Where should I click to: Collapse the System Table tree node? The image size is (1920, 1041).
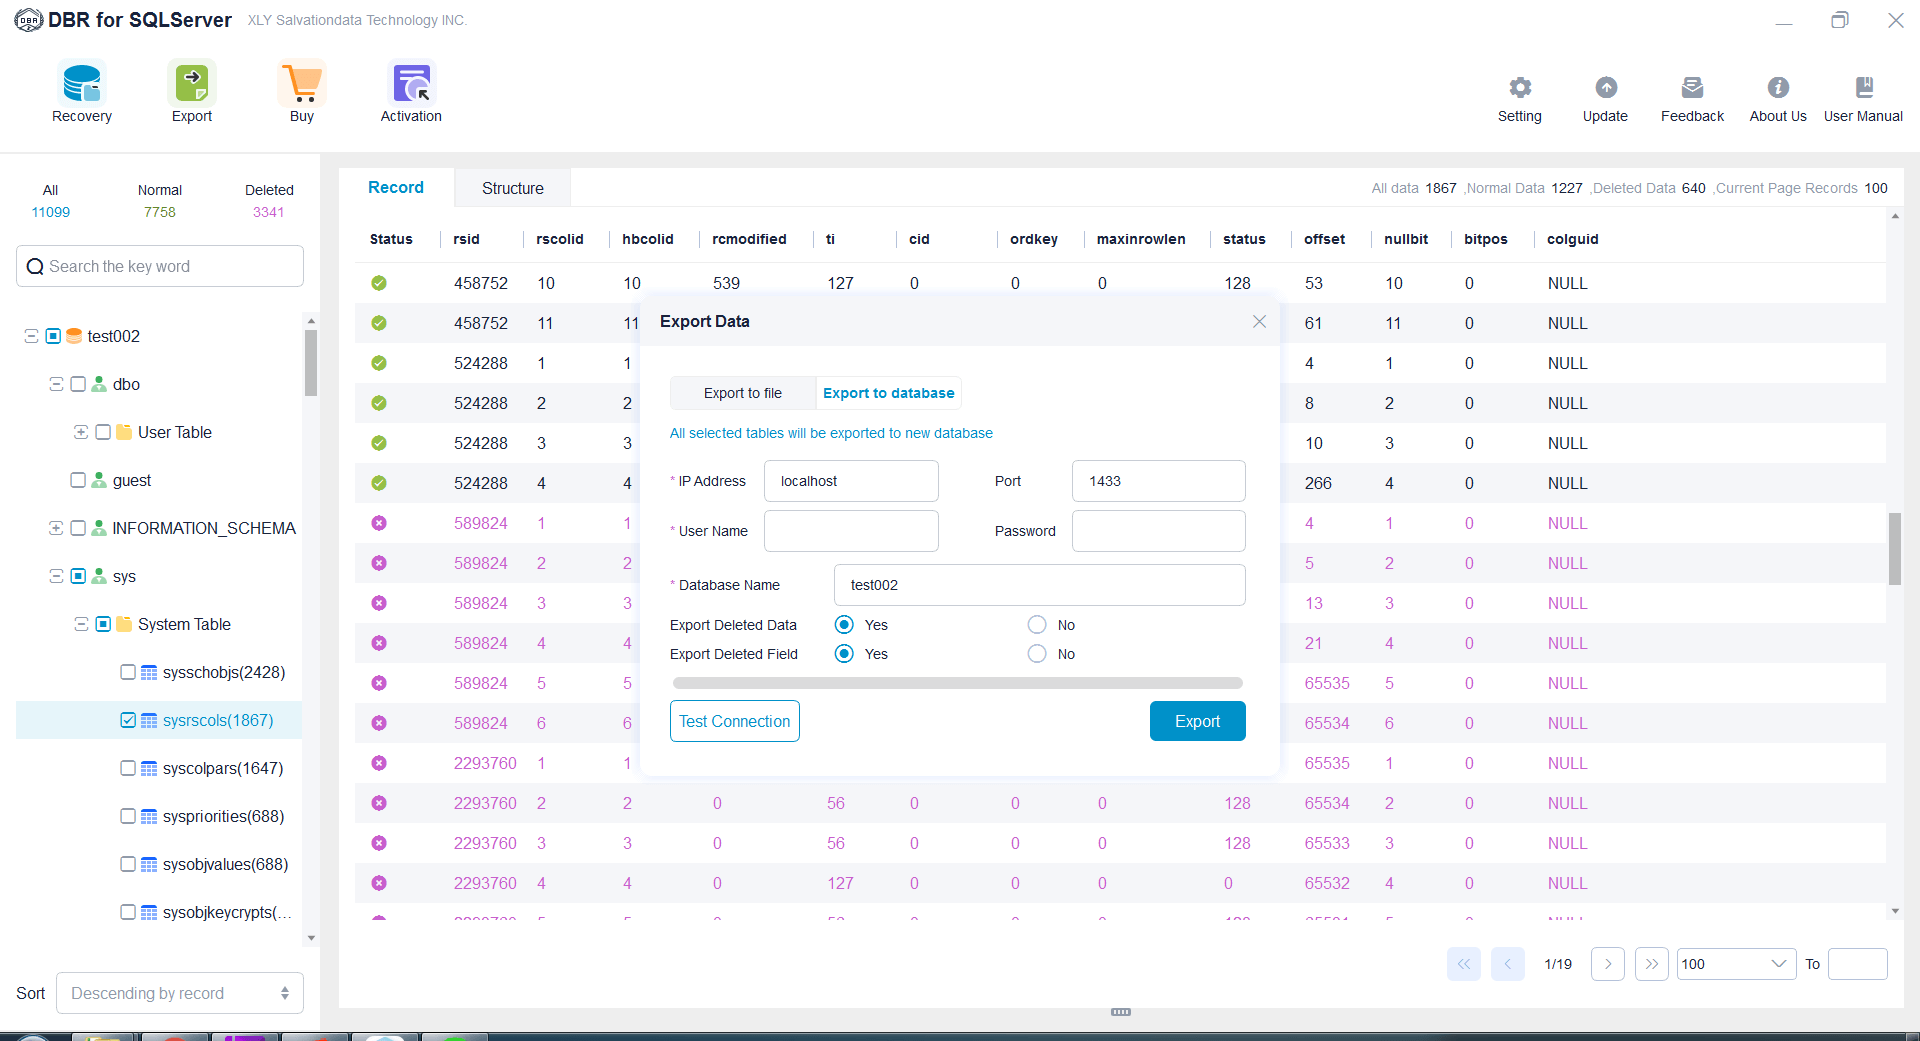click(x=81, y=624)
